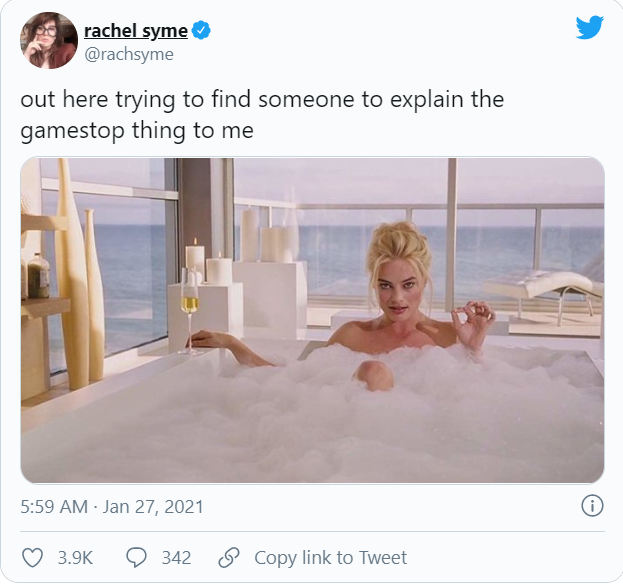Screen dimensions: 623x585
Task: Click the "rachel syme" display name
Action: point(135,31)
